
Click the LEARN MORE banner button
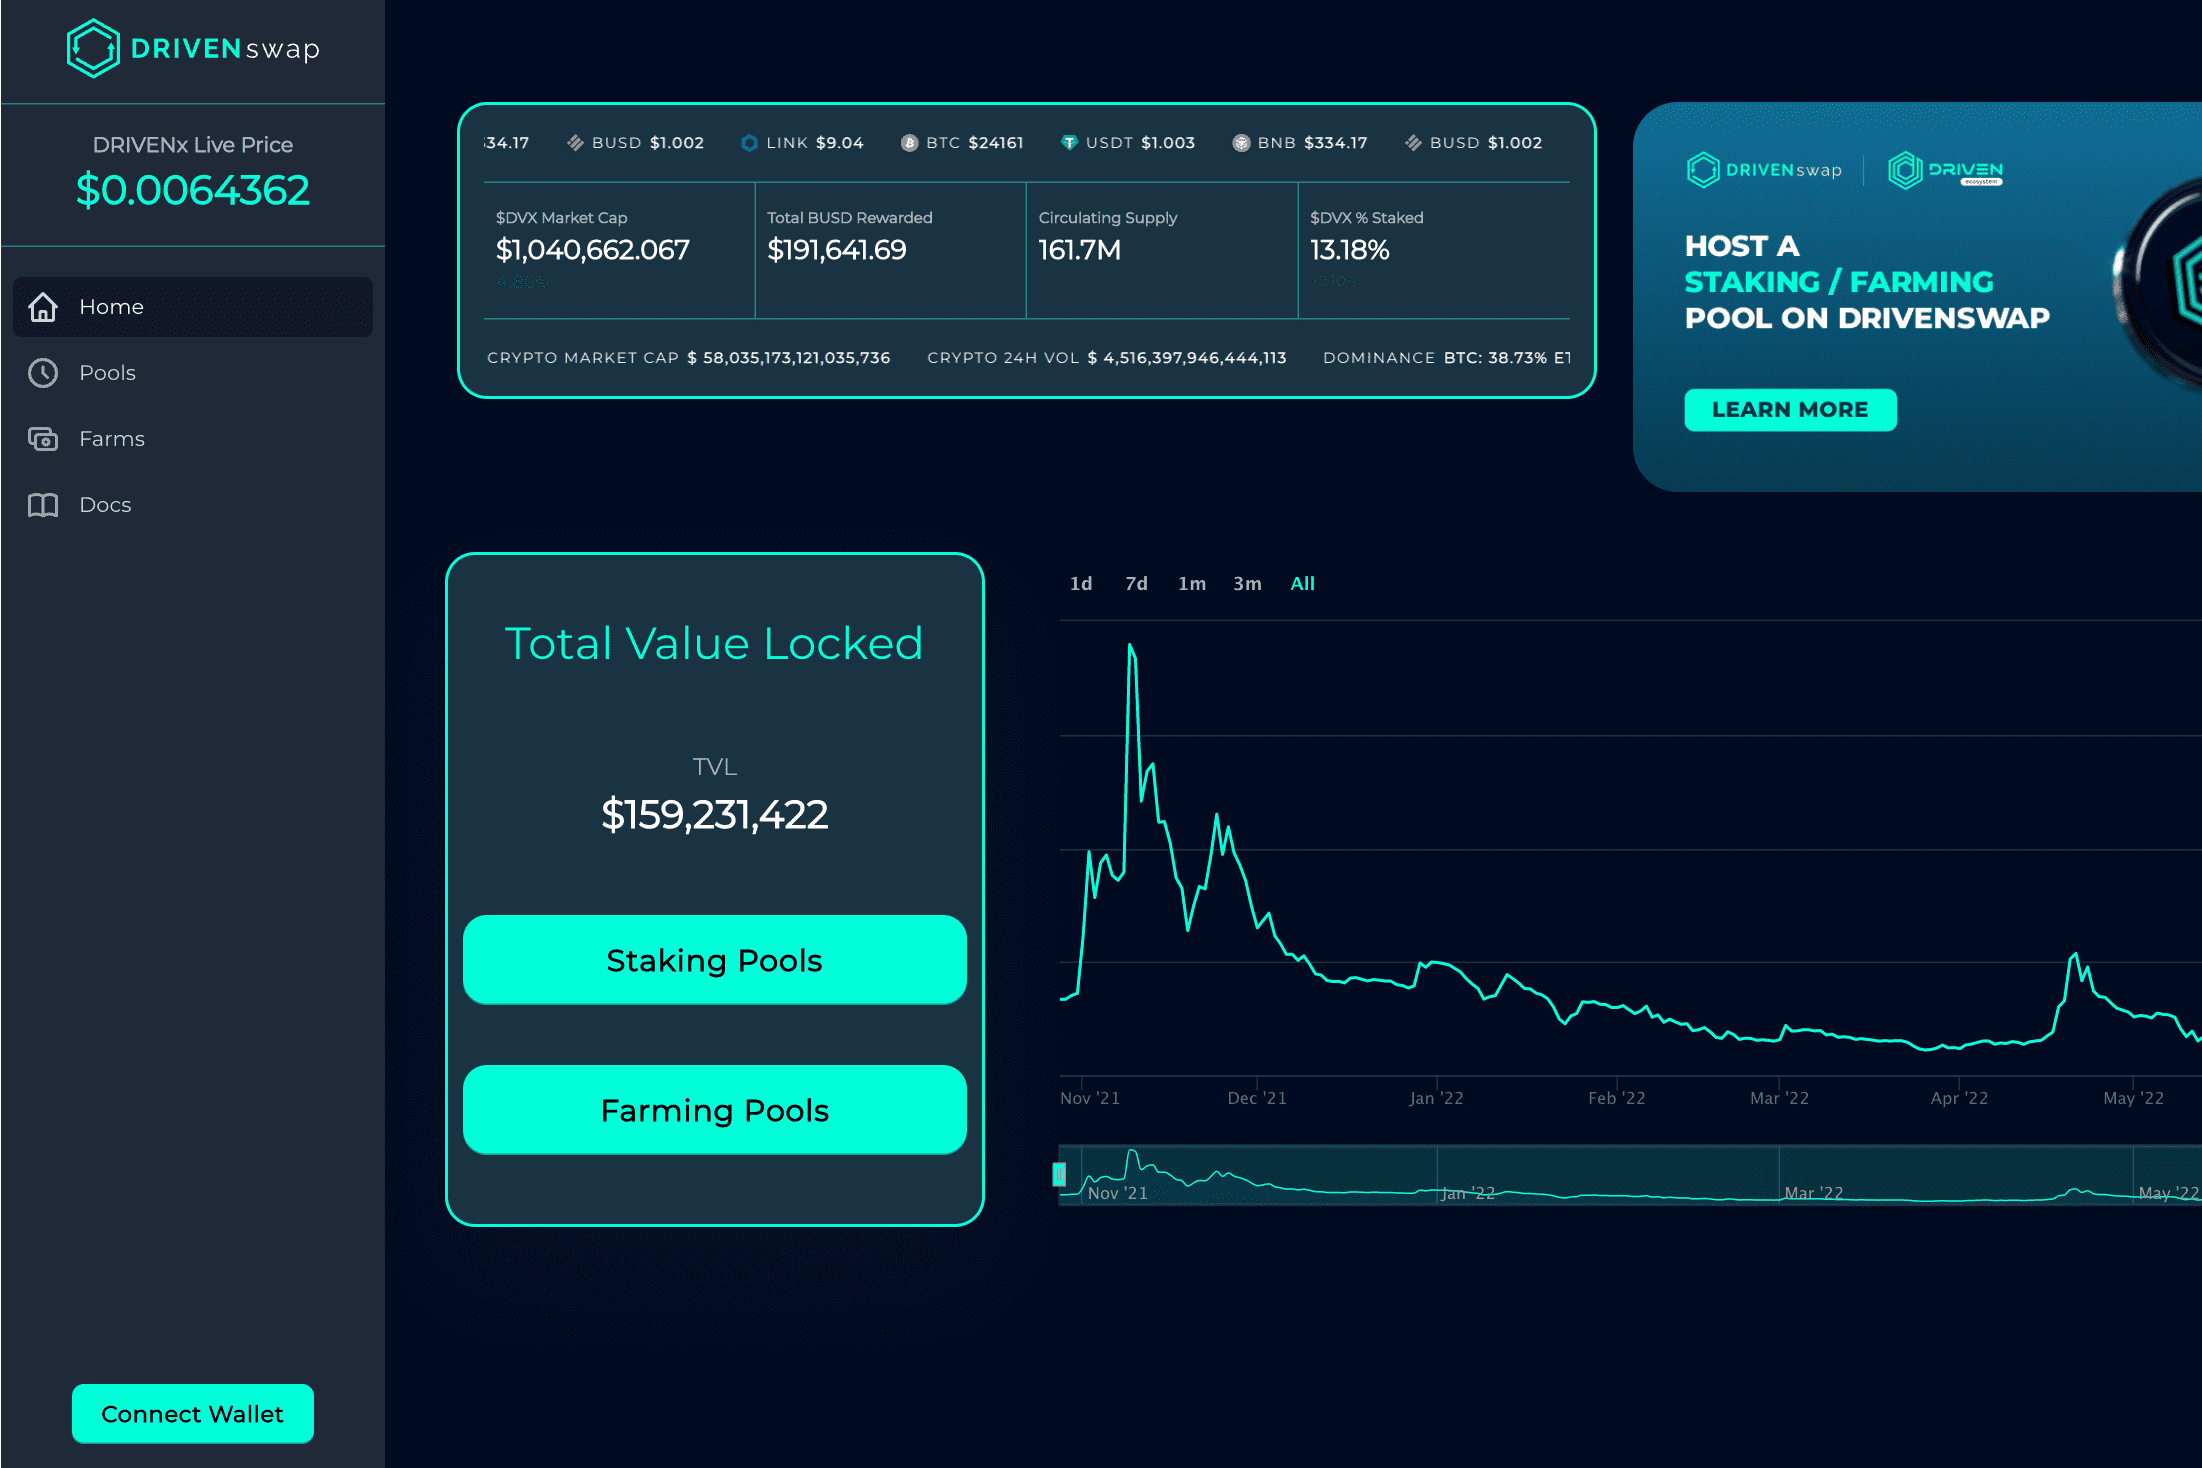pyautogui.click(x=1790, y=410)
